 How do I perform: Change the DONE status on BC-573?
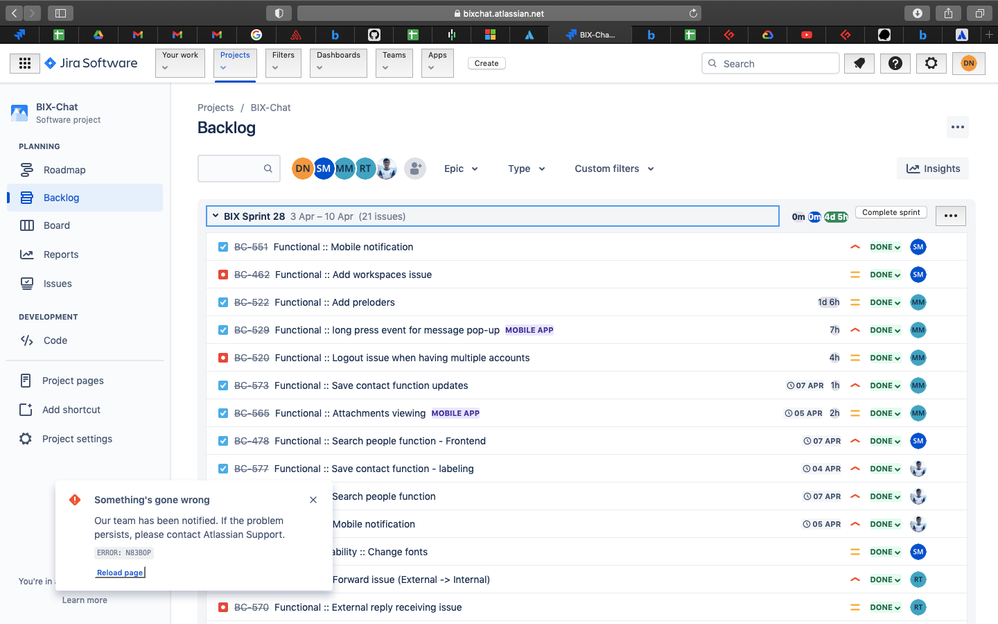pyautogui.click(x=885, y=385)
